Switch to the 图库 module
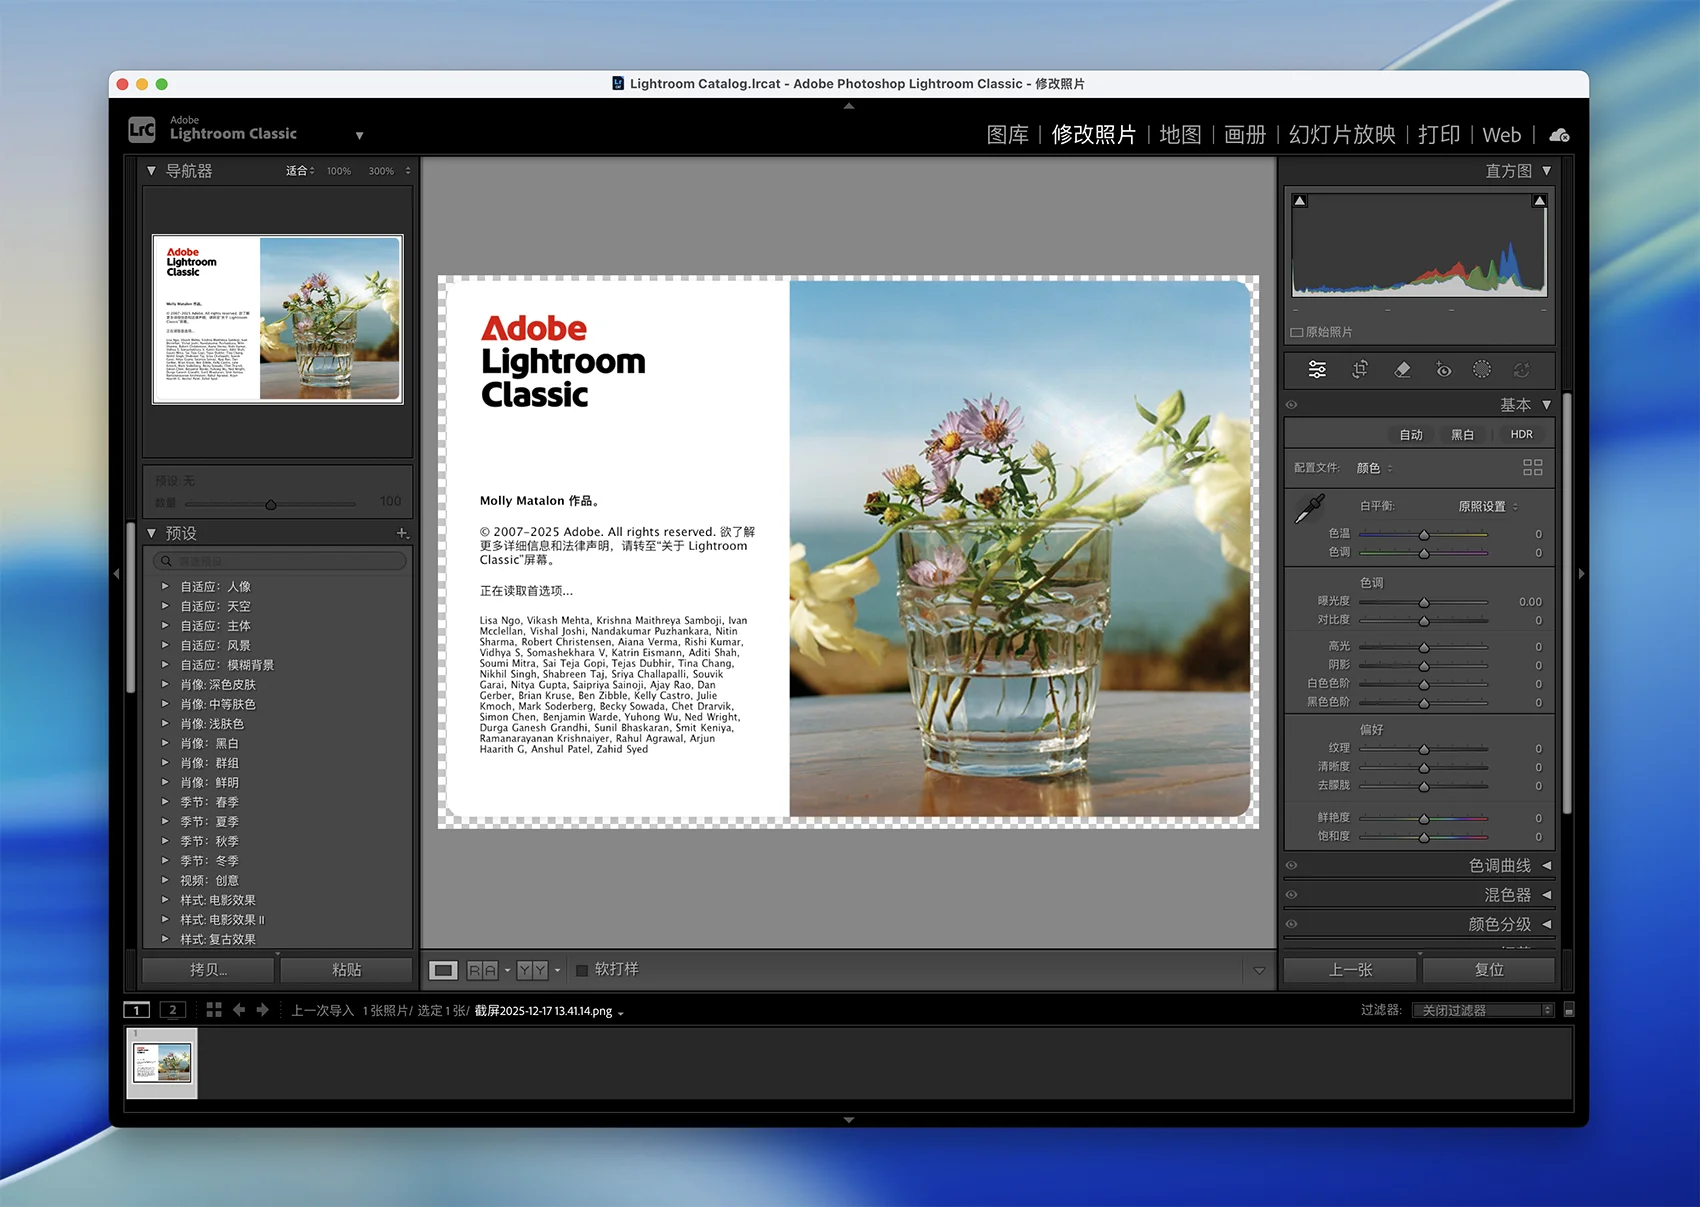This screenshot has height=1207, width=1700. click(1007, 135)
